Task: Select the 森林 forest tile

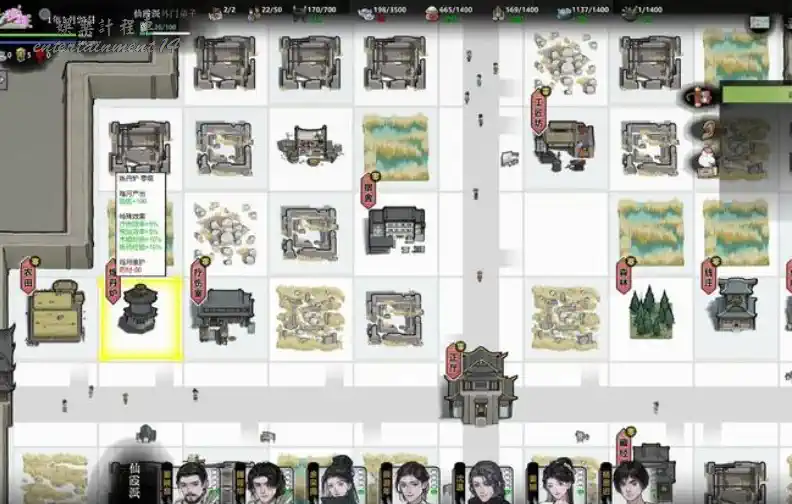Action: click(651, 313)
